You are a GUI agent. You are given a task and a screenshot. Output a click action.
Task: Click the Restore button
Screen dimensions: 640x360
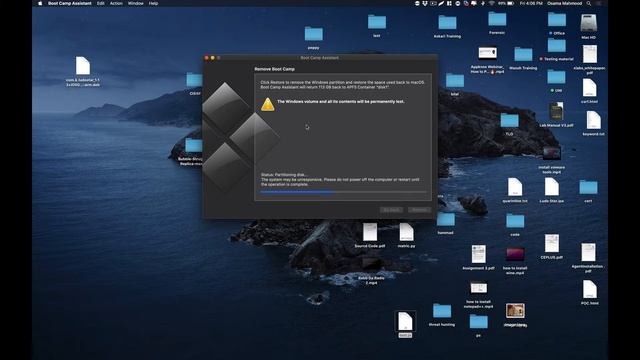(419, 210)
